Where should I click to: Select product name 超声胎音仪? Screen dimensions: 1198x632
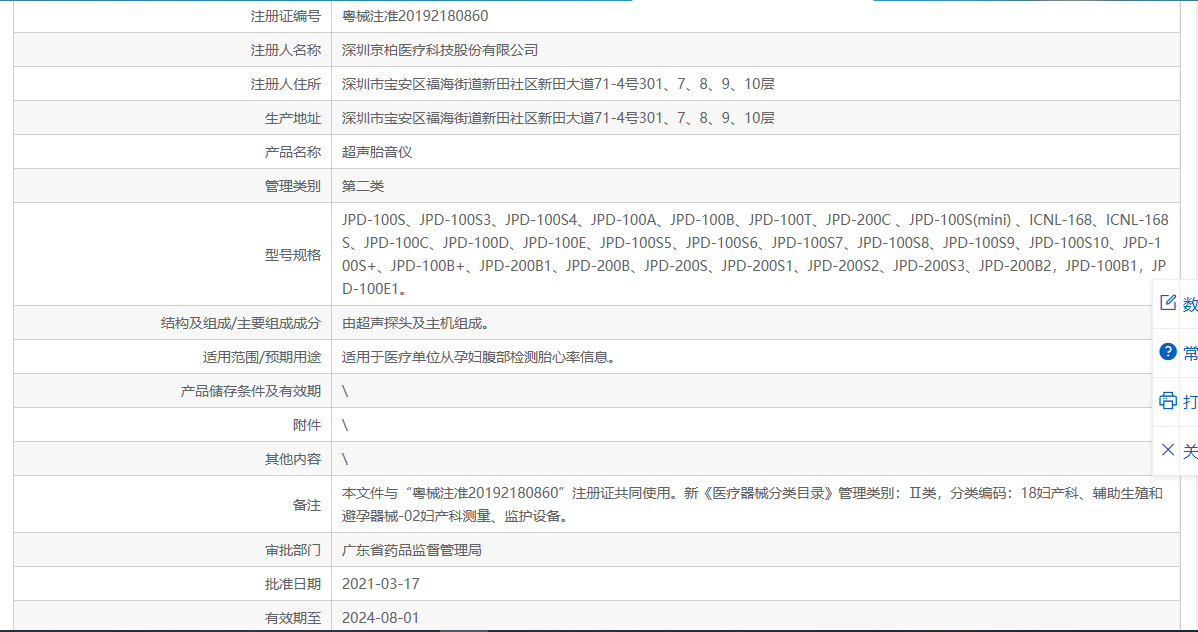pyautogui.click(x=377, y=152)
